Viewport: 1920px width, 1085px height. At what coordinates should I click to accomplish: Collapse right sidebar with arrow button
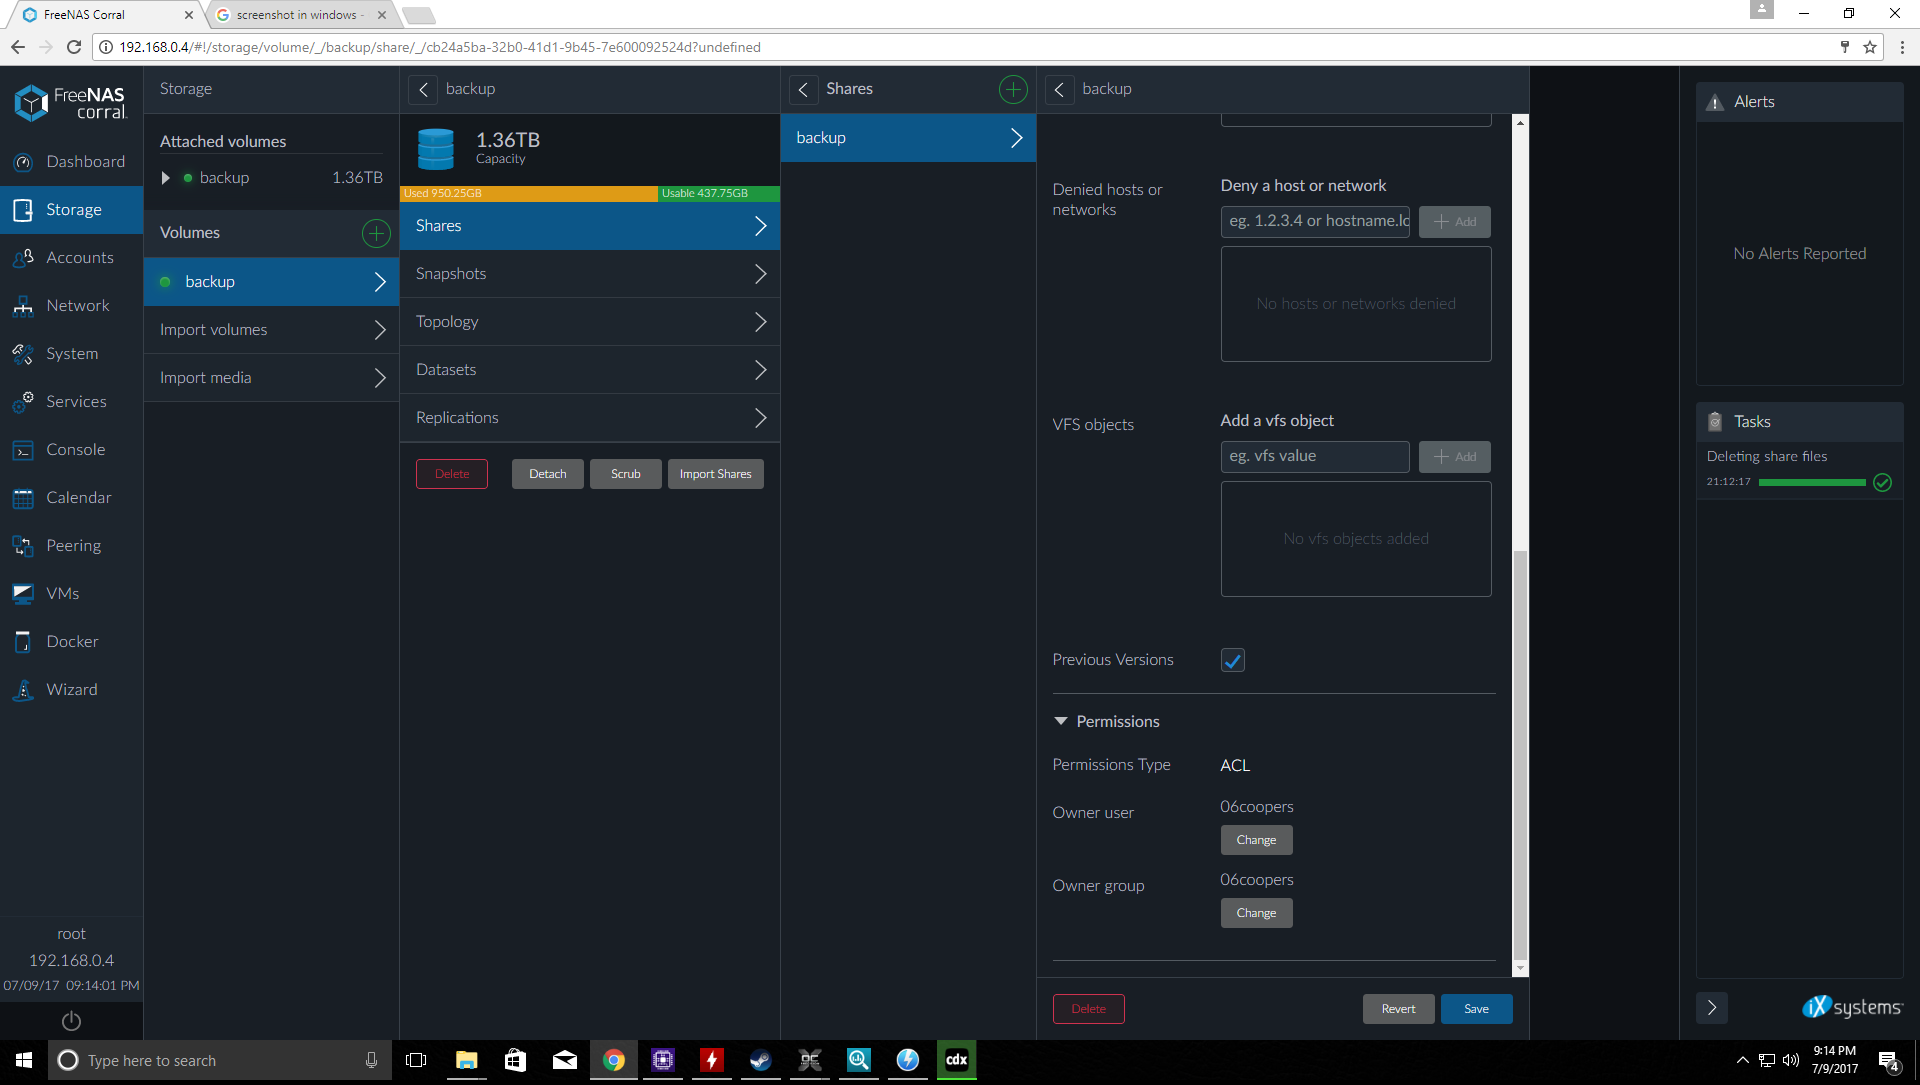coord(1711,1007)
